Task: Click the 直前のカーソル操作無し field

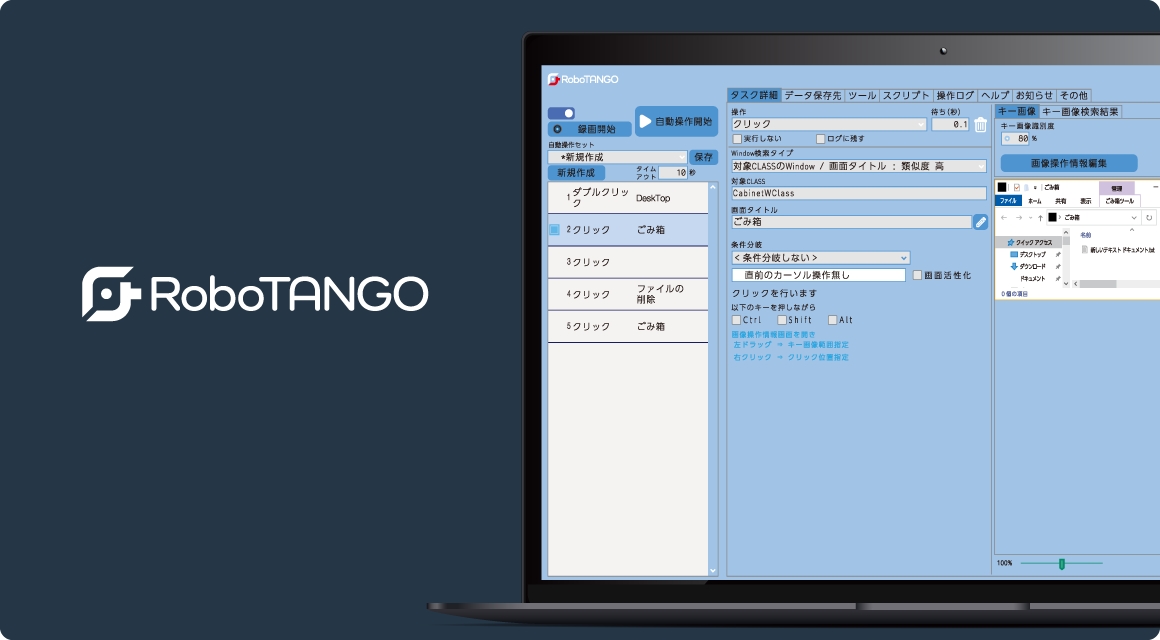Action: (x=818, y=275)
